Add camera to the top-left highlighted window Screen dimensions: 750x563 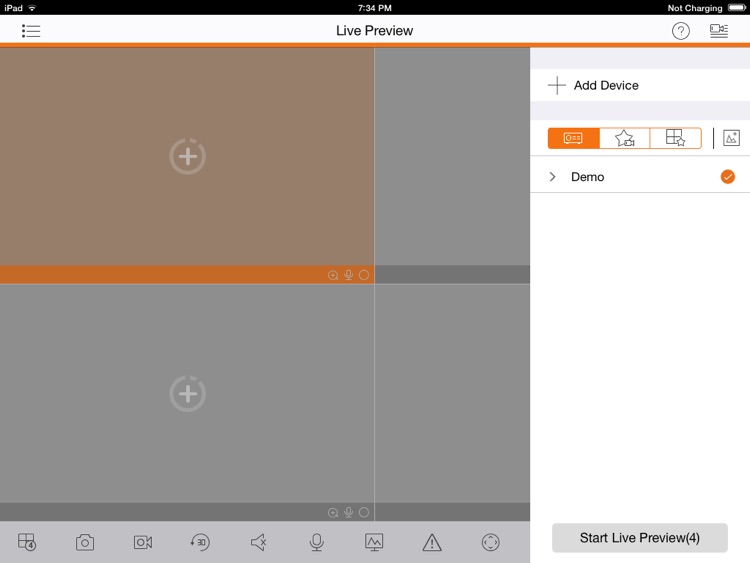tap(188, 156)
